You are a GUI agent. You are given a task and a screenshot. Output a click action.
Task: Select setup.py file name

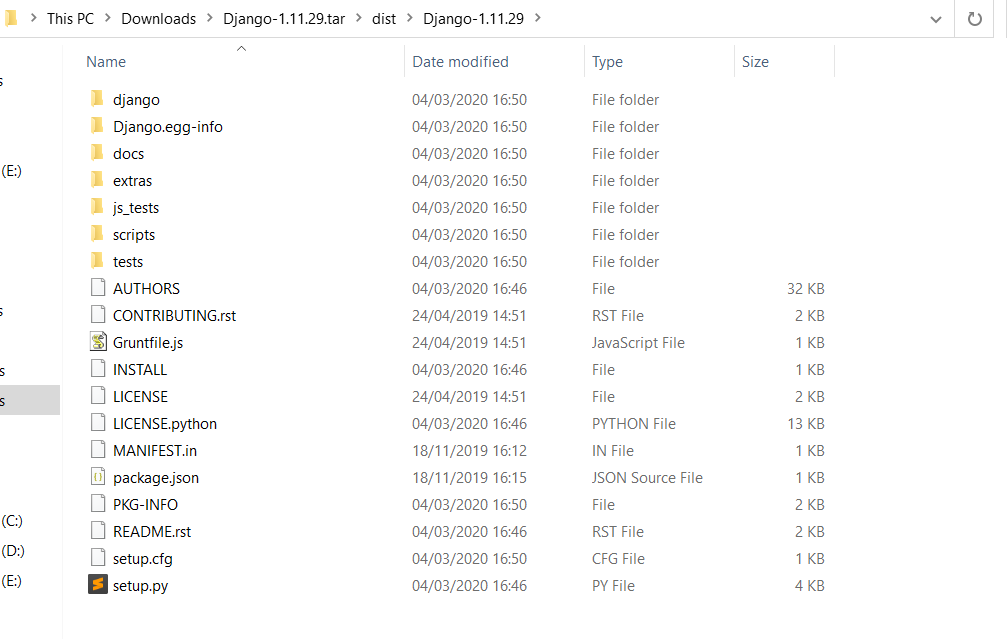click(141, 585)
